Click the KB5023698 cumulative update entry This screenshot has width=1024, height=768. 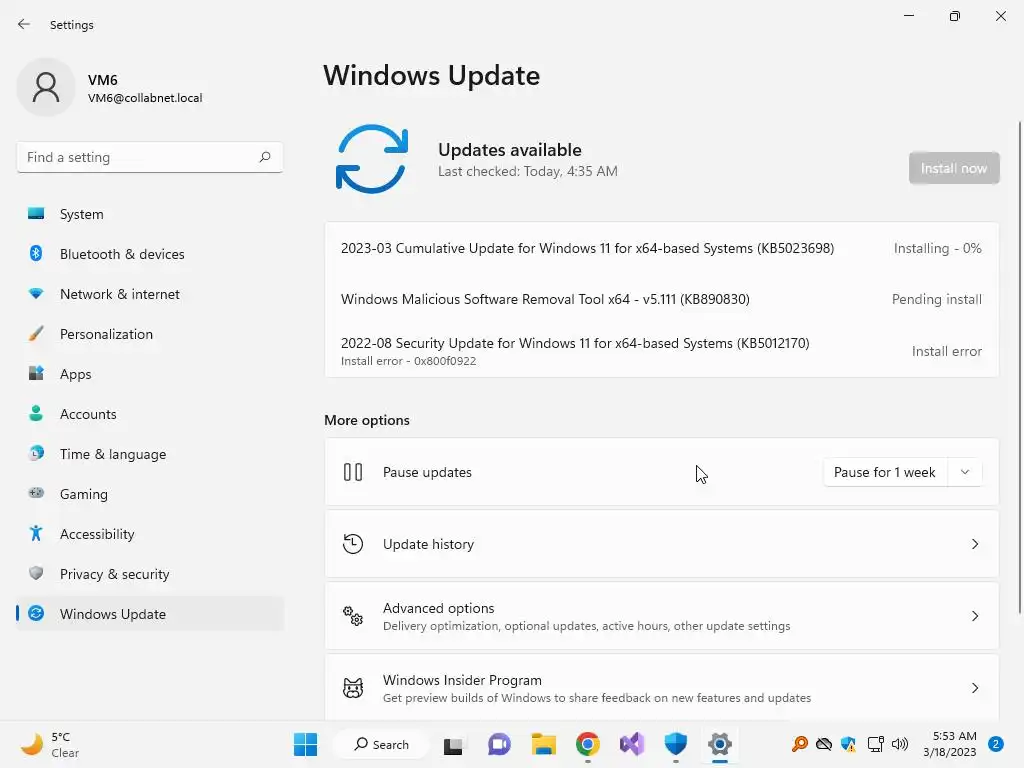pos(662,248)
